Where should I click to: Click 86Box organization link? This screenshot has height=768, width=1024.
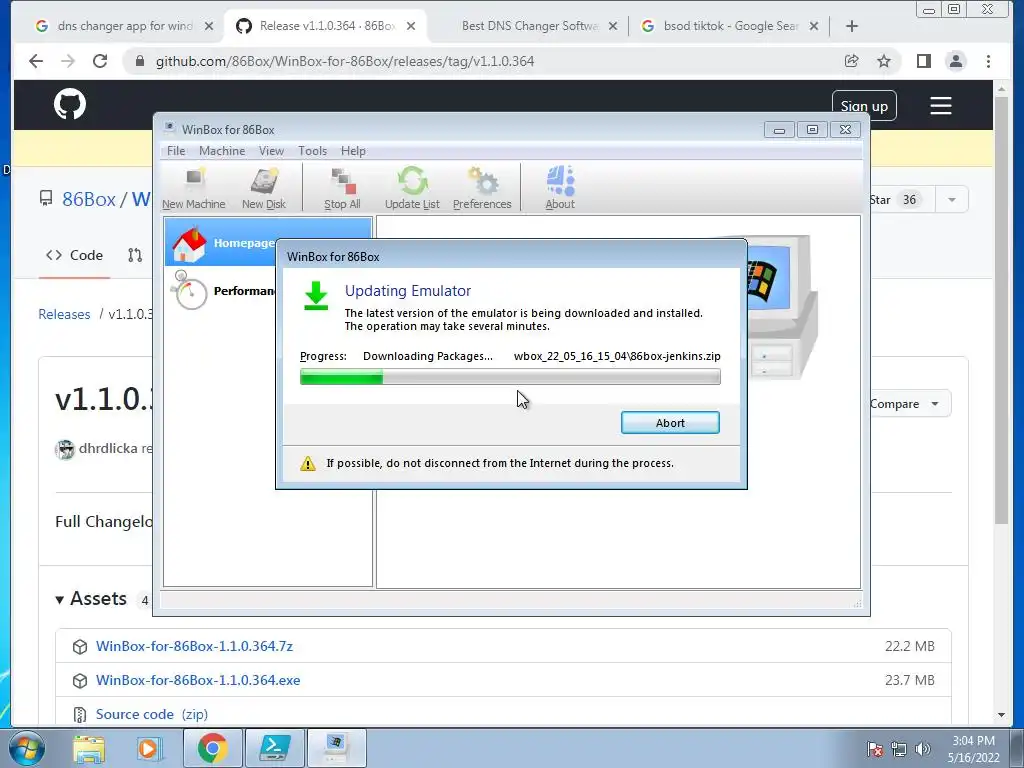tap(89, 199)
